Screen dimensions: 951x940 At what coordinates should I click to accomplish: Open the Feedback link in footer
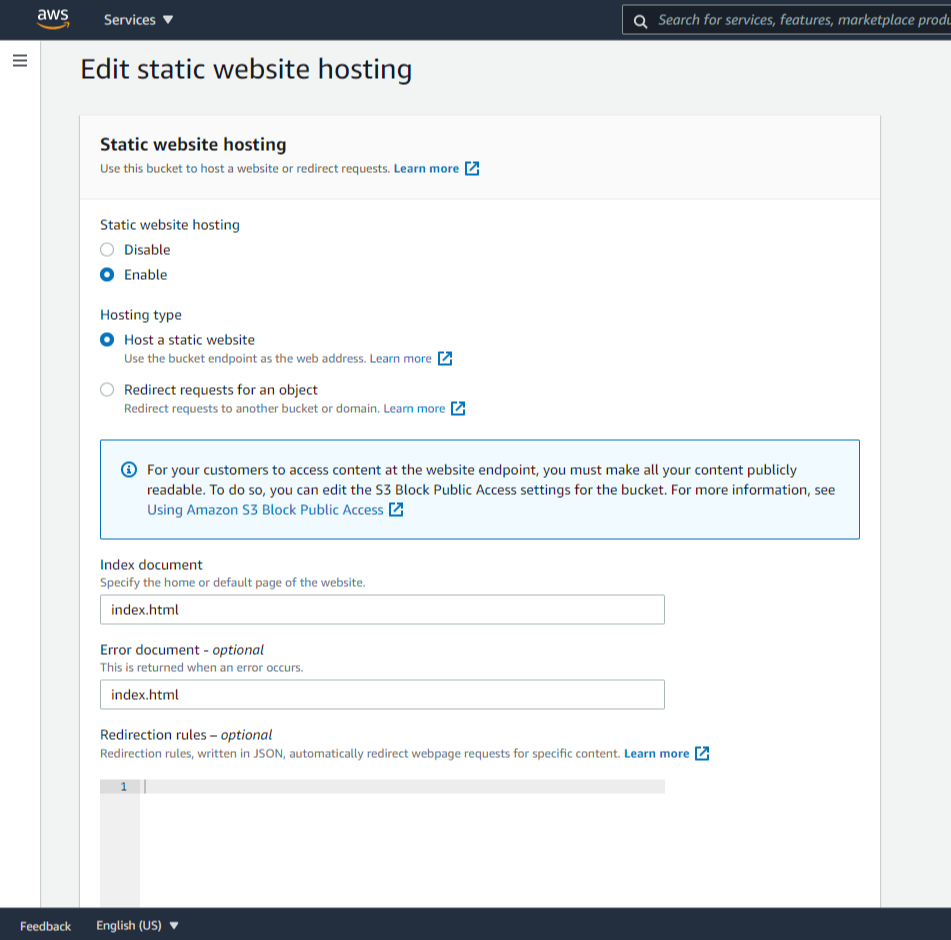45,926
